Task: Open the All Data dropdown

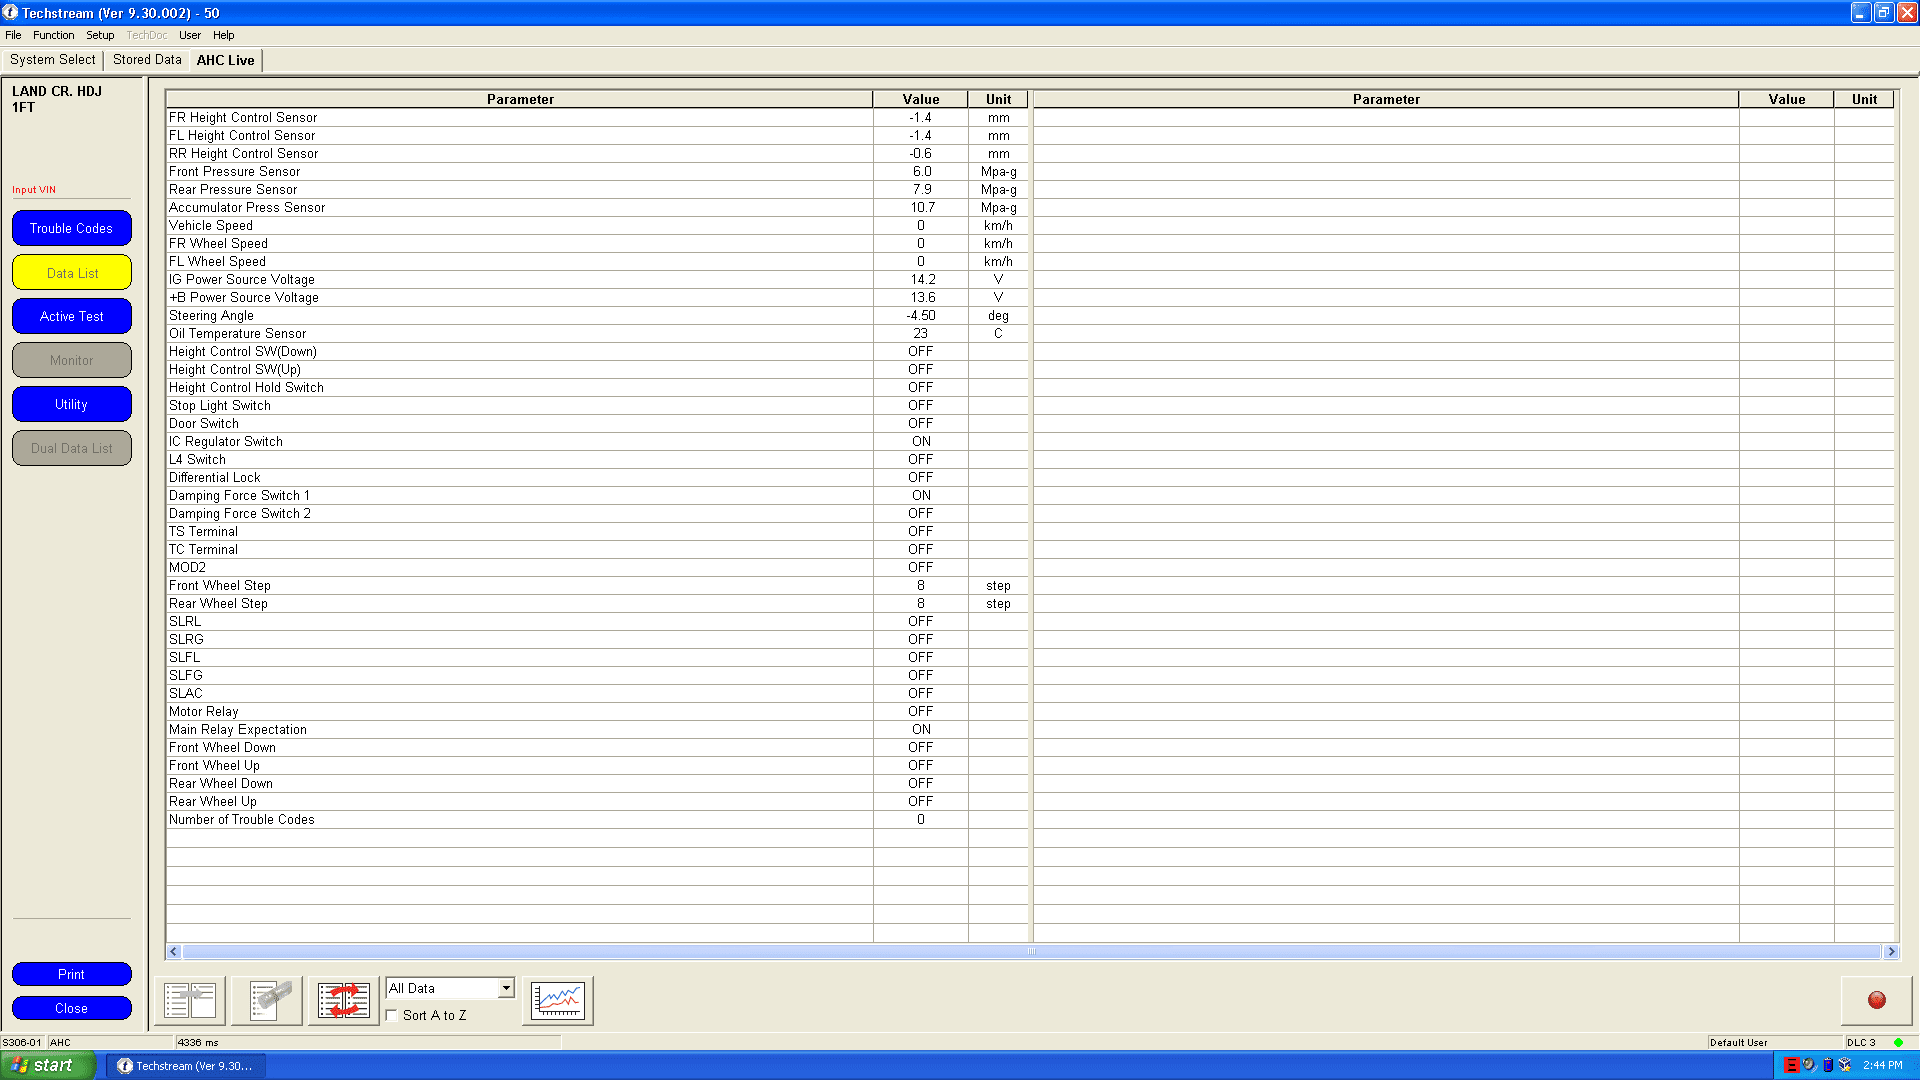Action: click(x=450, y=988)
